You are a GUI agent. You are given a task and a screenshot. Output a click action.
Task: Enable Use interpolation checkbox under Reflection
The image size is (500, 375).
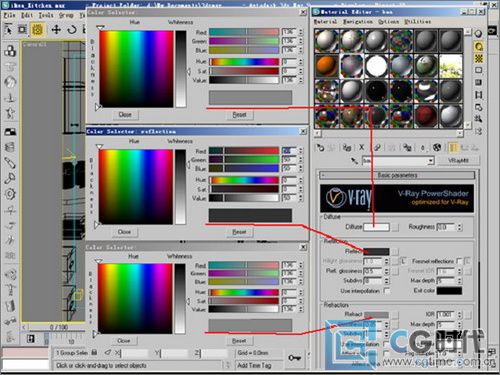tap(387, 291)
